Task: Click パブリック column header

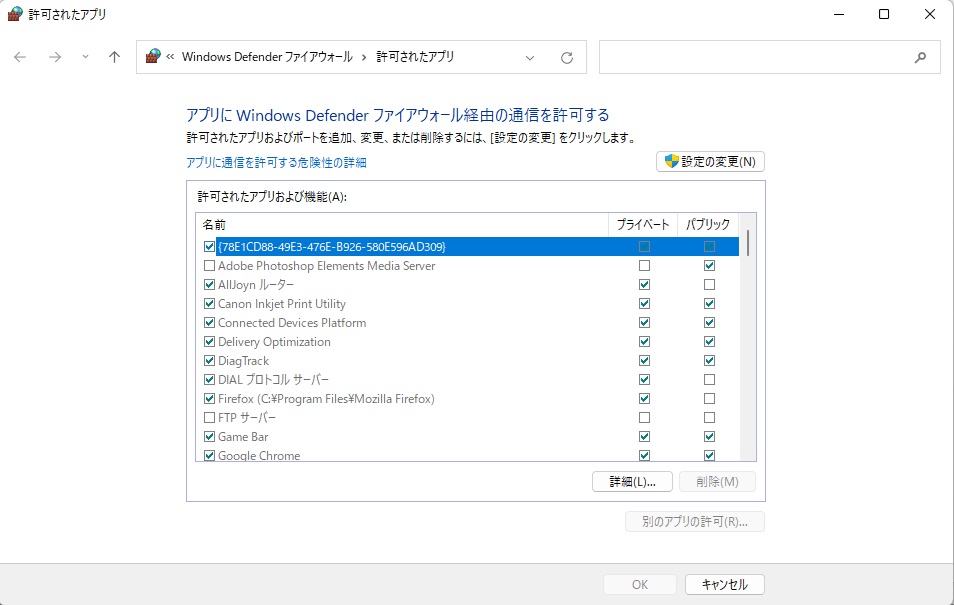Action: point(708,225)
